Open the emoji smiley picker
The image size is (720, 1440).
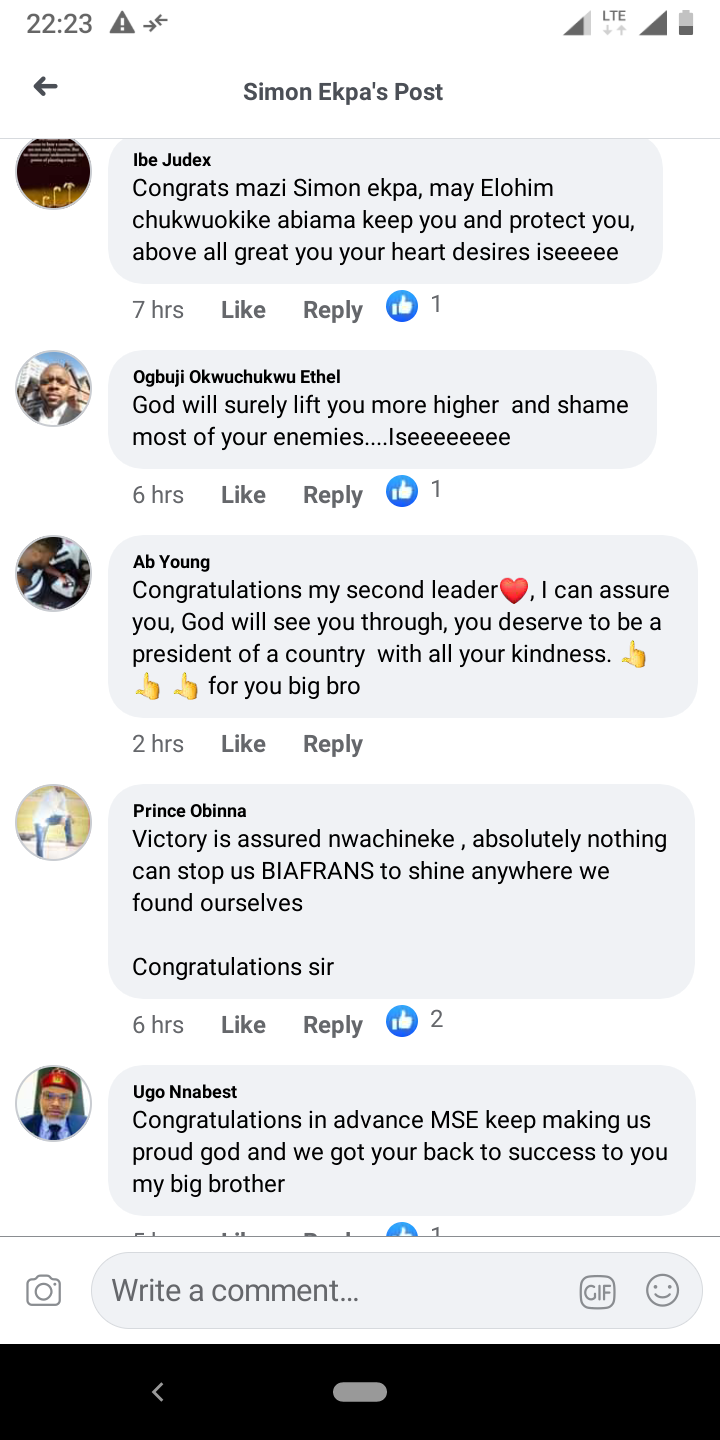(x=662, y=1291)
